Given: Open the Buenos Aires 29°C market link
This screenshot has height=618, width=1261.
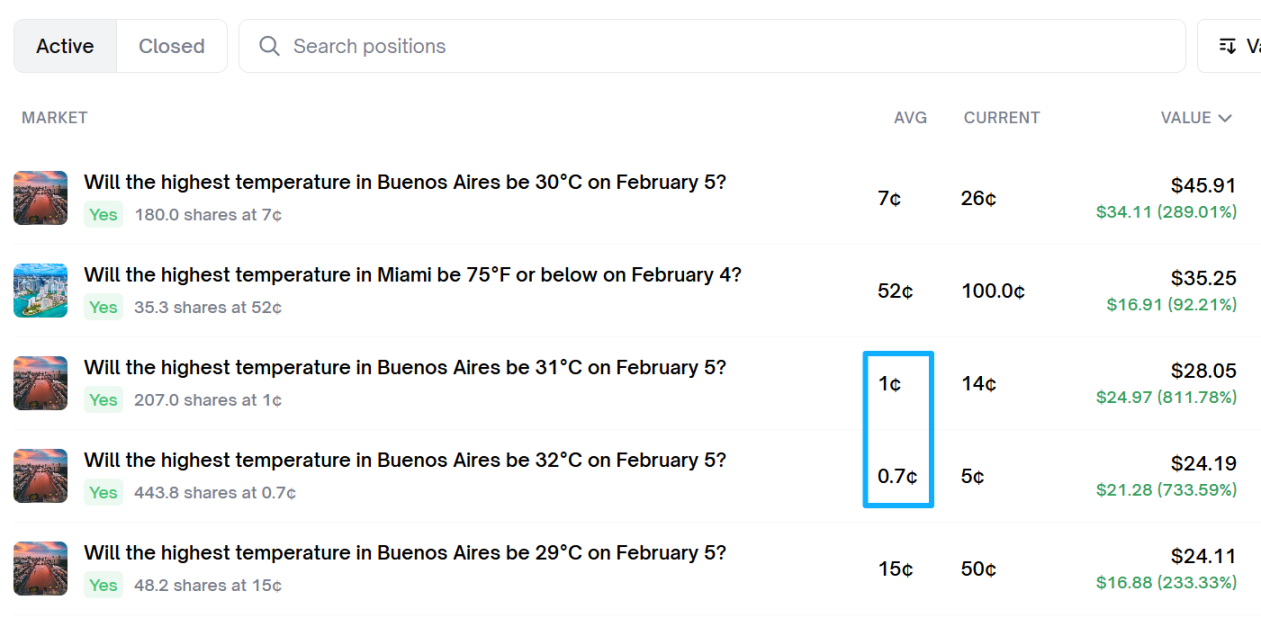Looking at the screenshot, I should [x=404, y=552].
